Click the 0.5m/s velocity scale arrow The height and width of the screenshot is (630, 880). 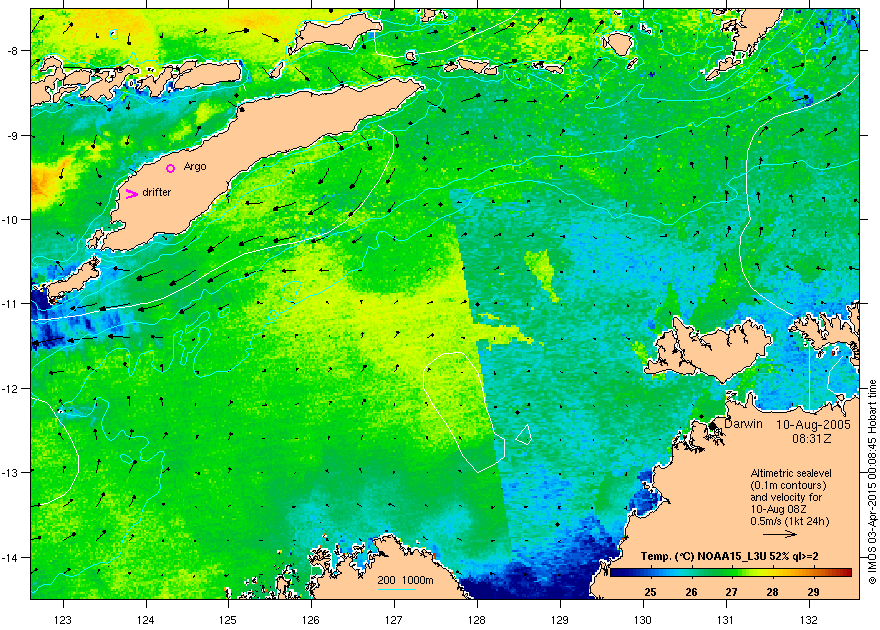(x=780, y=534)
